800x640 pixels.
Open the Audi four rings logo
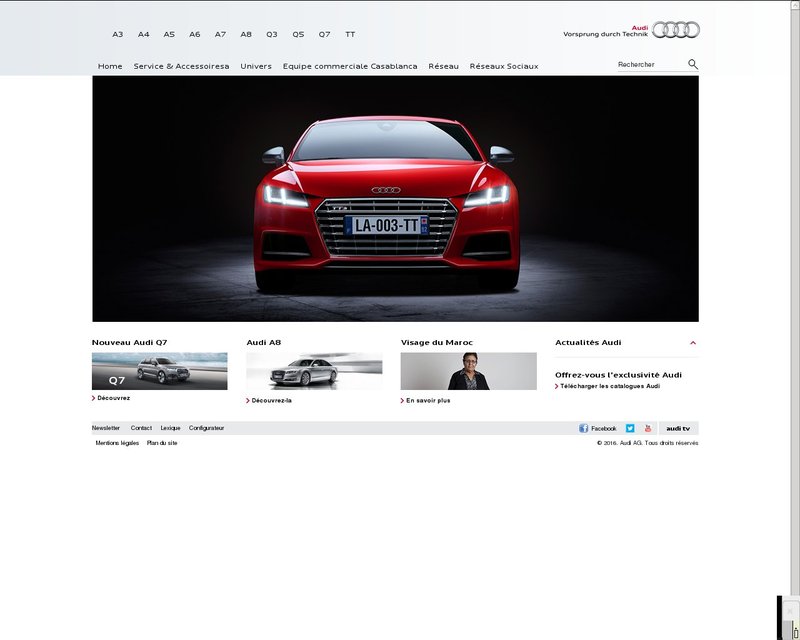676,30
